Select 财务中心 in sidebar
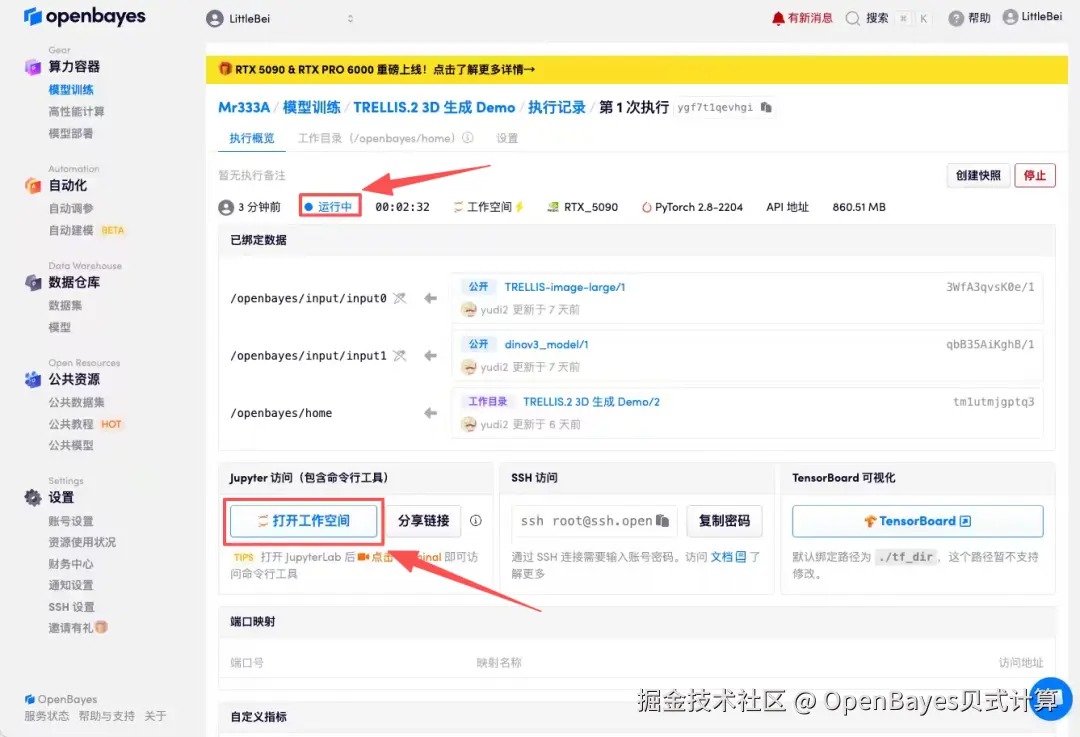Screen dimensions: 1080x737 71,564
